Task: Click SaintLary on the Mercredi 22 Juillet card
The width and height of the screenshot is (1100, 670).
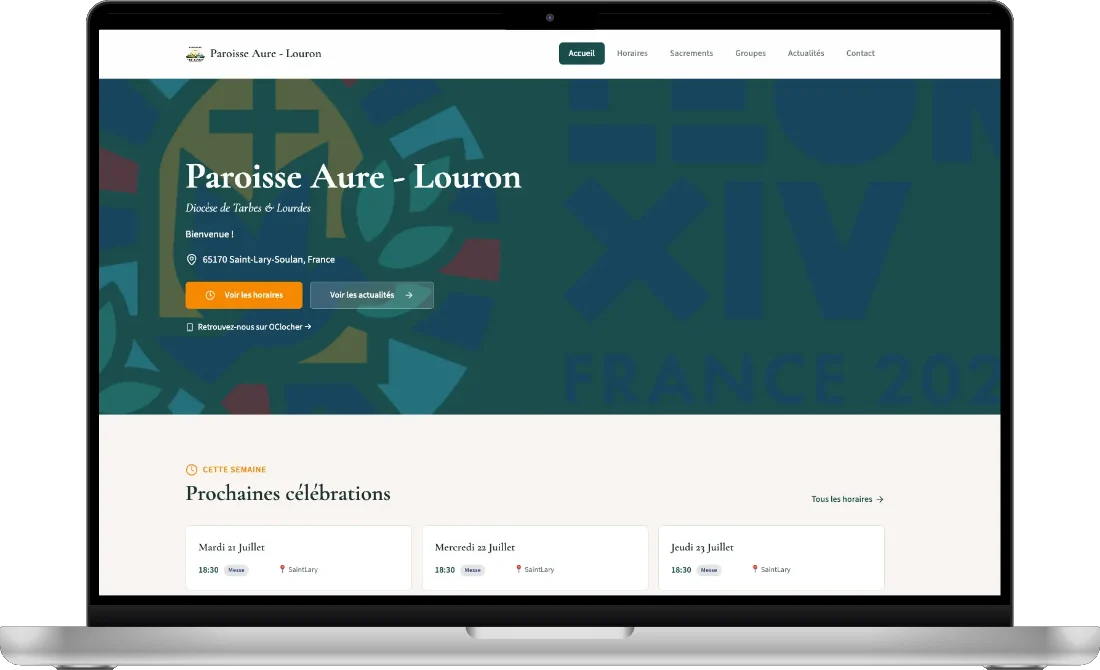Action: [539, 570]
